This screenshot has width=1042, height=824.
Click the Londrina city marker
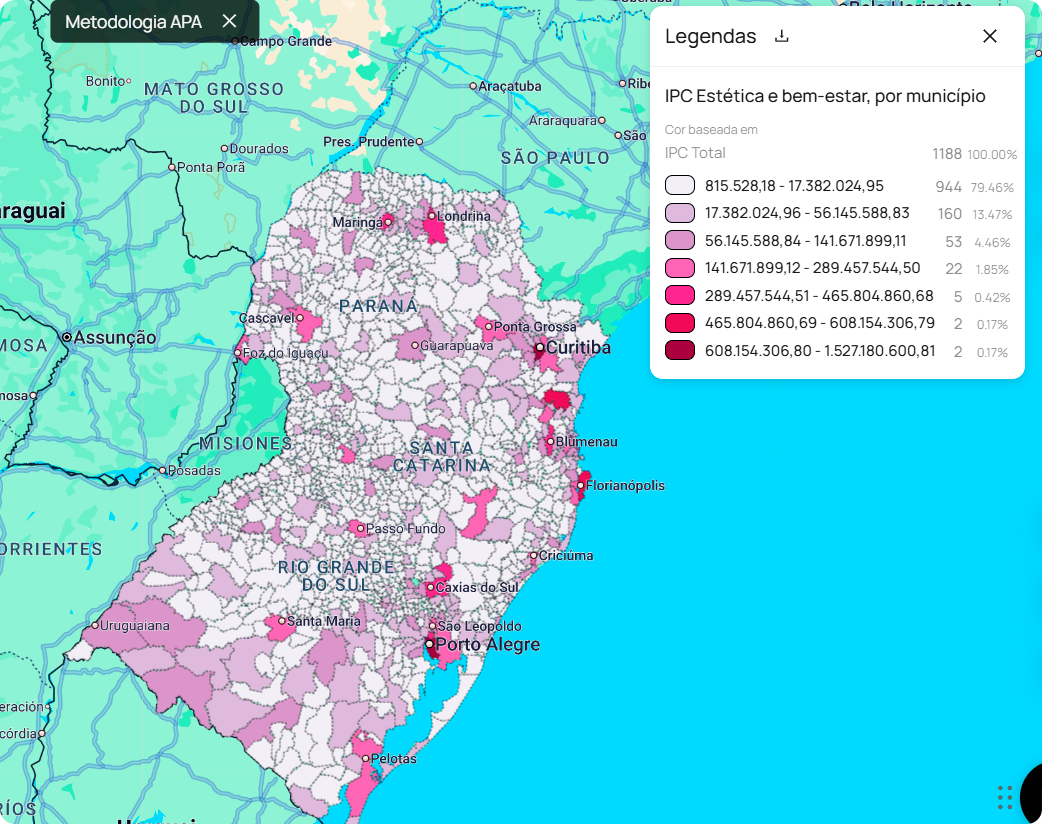pyautogui.click(x=431, y=216)
